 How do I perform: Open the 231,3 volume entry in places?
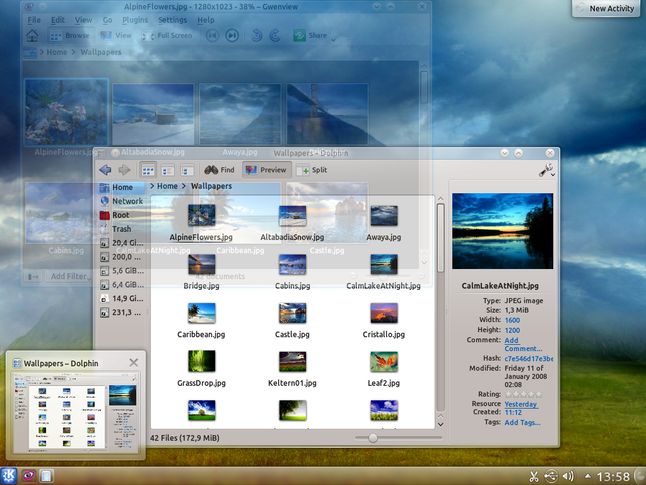pyautogui.click(x=122, y=312)
